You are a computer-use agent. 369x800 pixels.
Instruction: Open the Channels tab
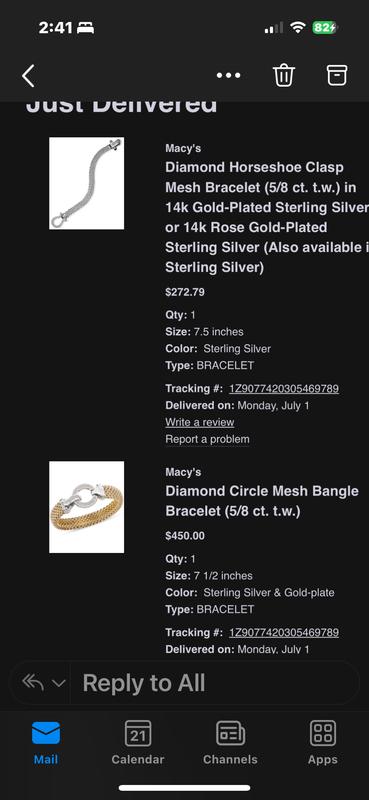230,742
